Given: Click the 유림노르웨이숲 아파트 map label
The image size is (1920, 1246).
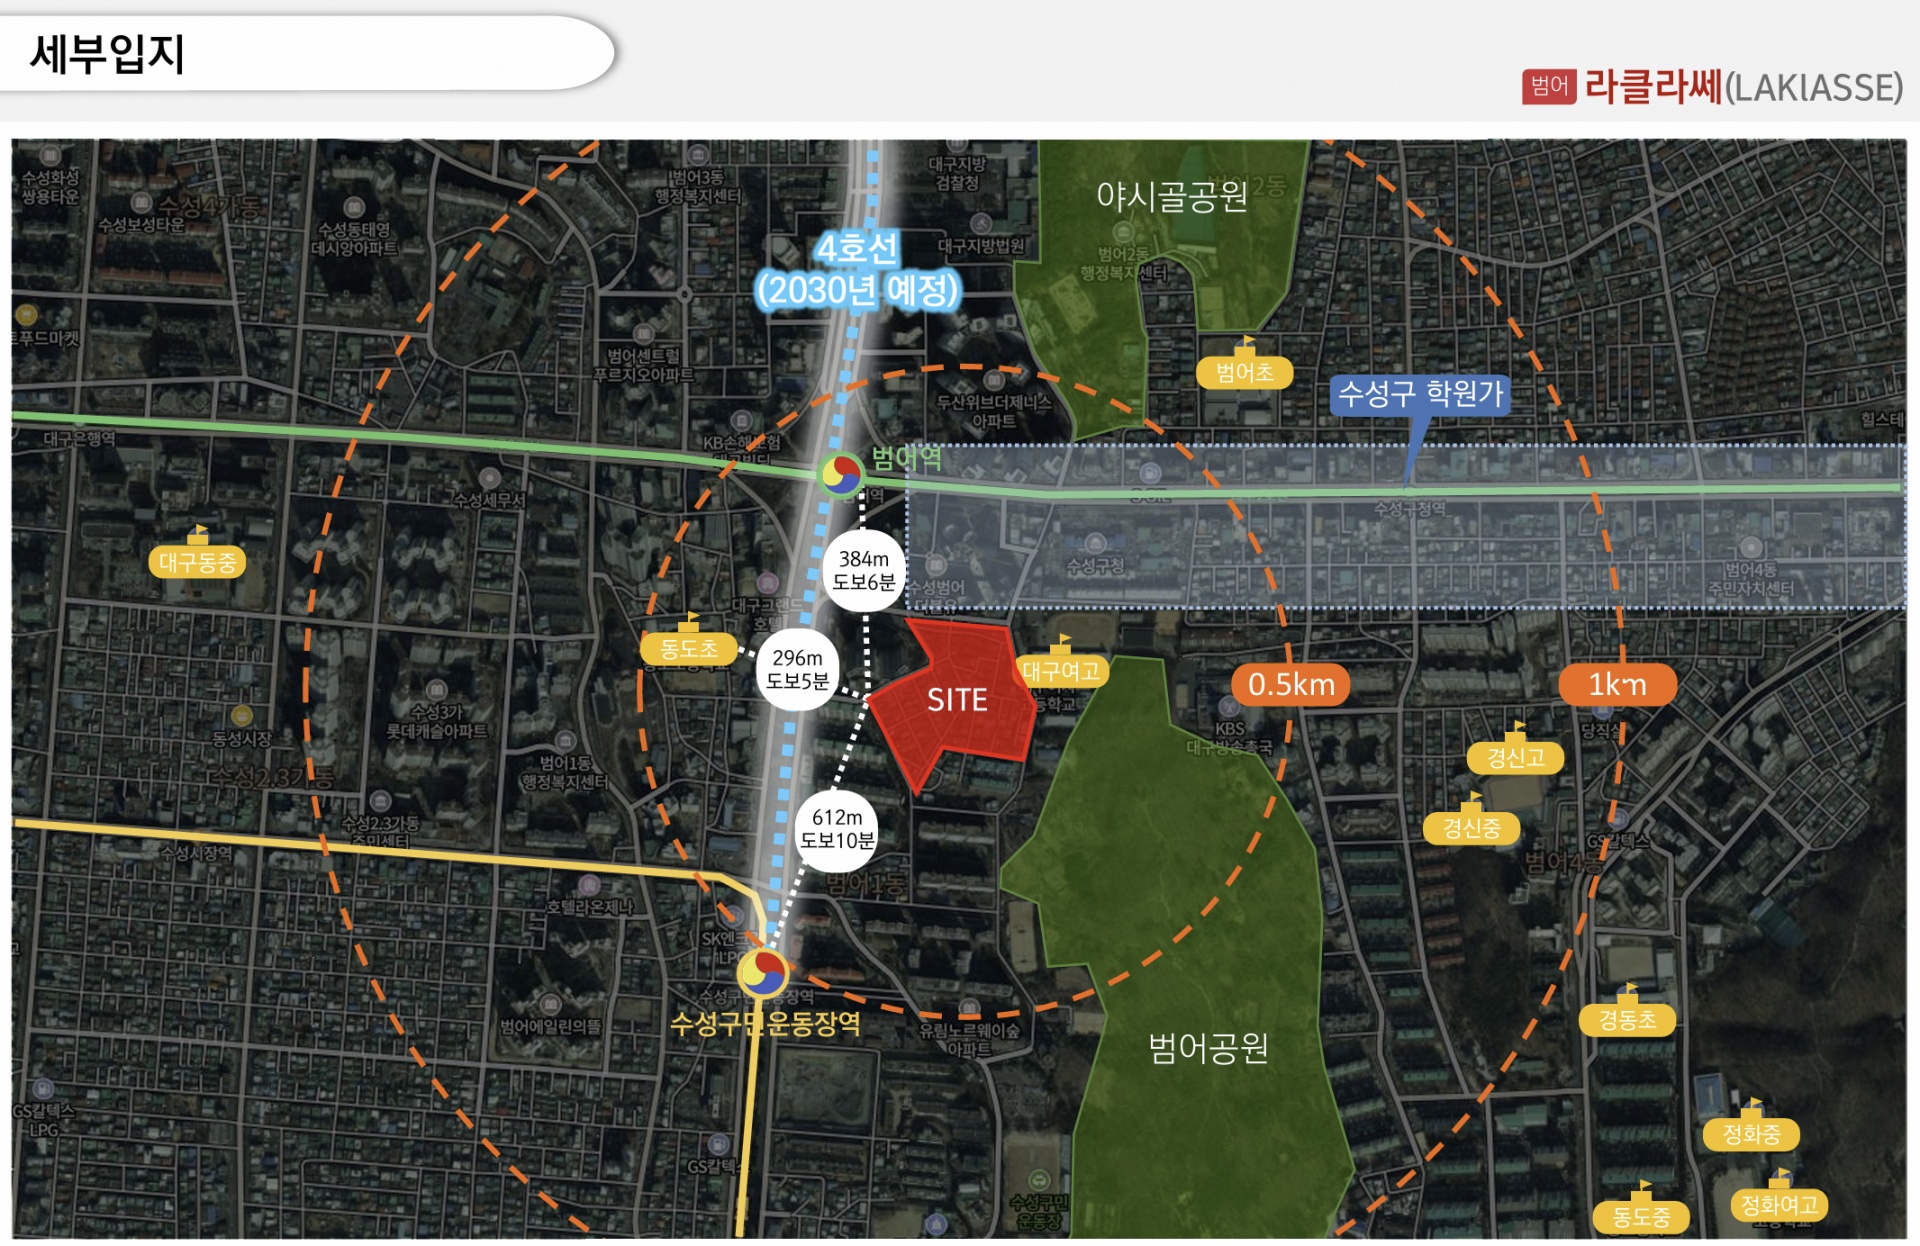Looking at the screenshot, I should point(969,1040).
